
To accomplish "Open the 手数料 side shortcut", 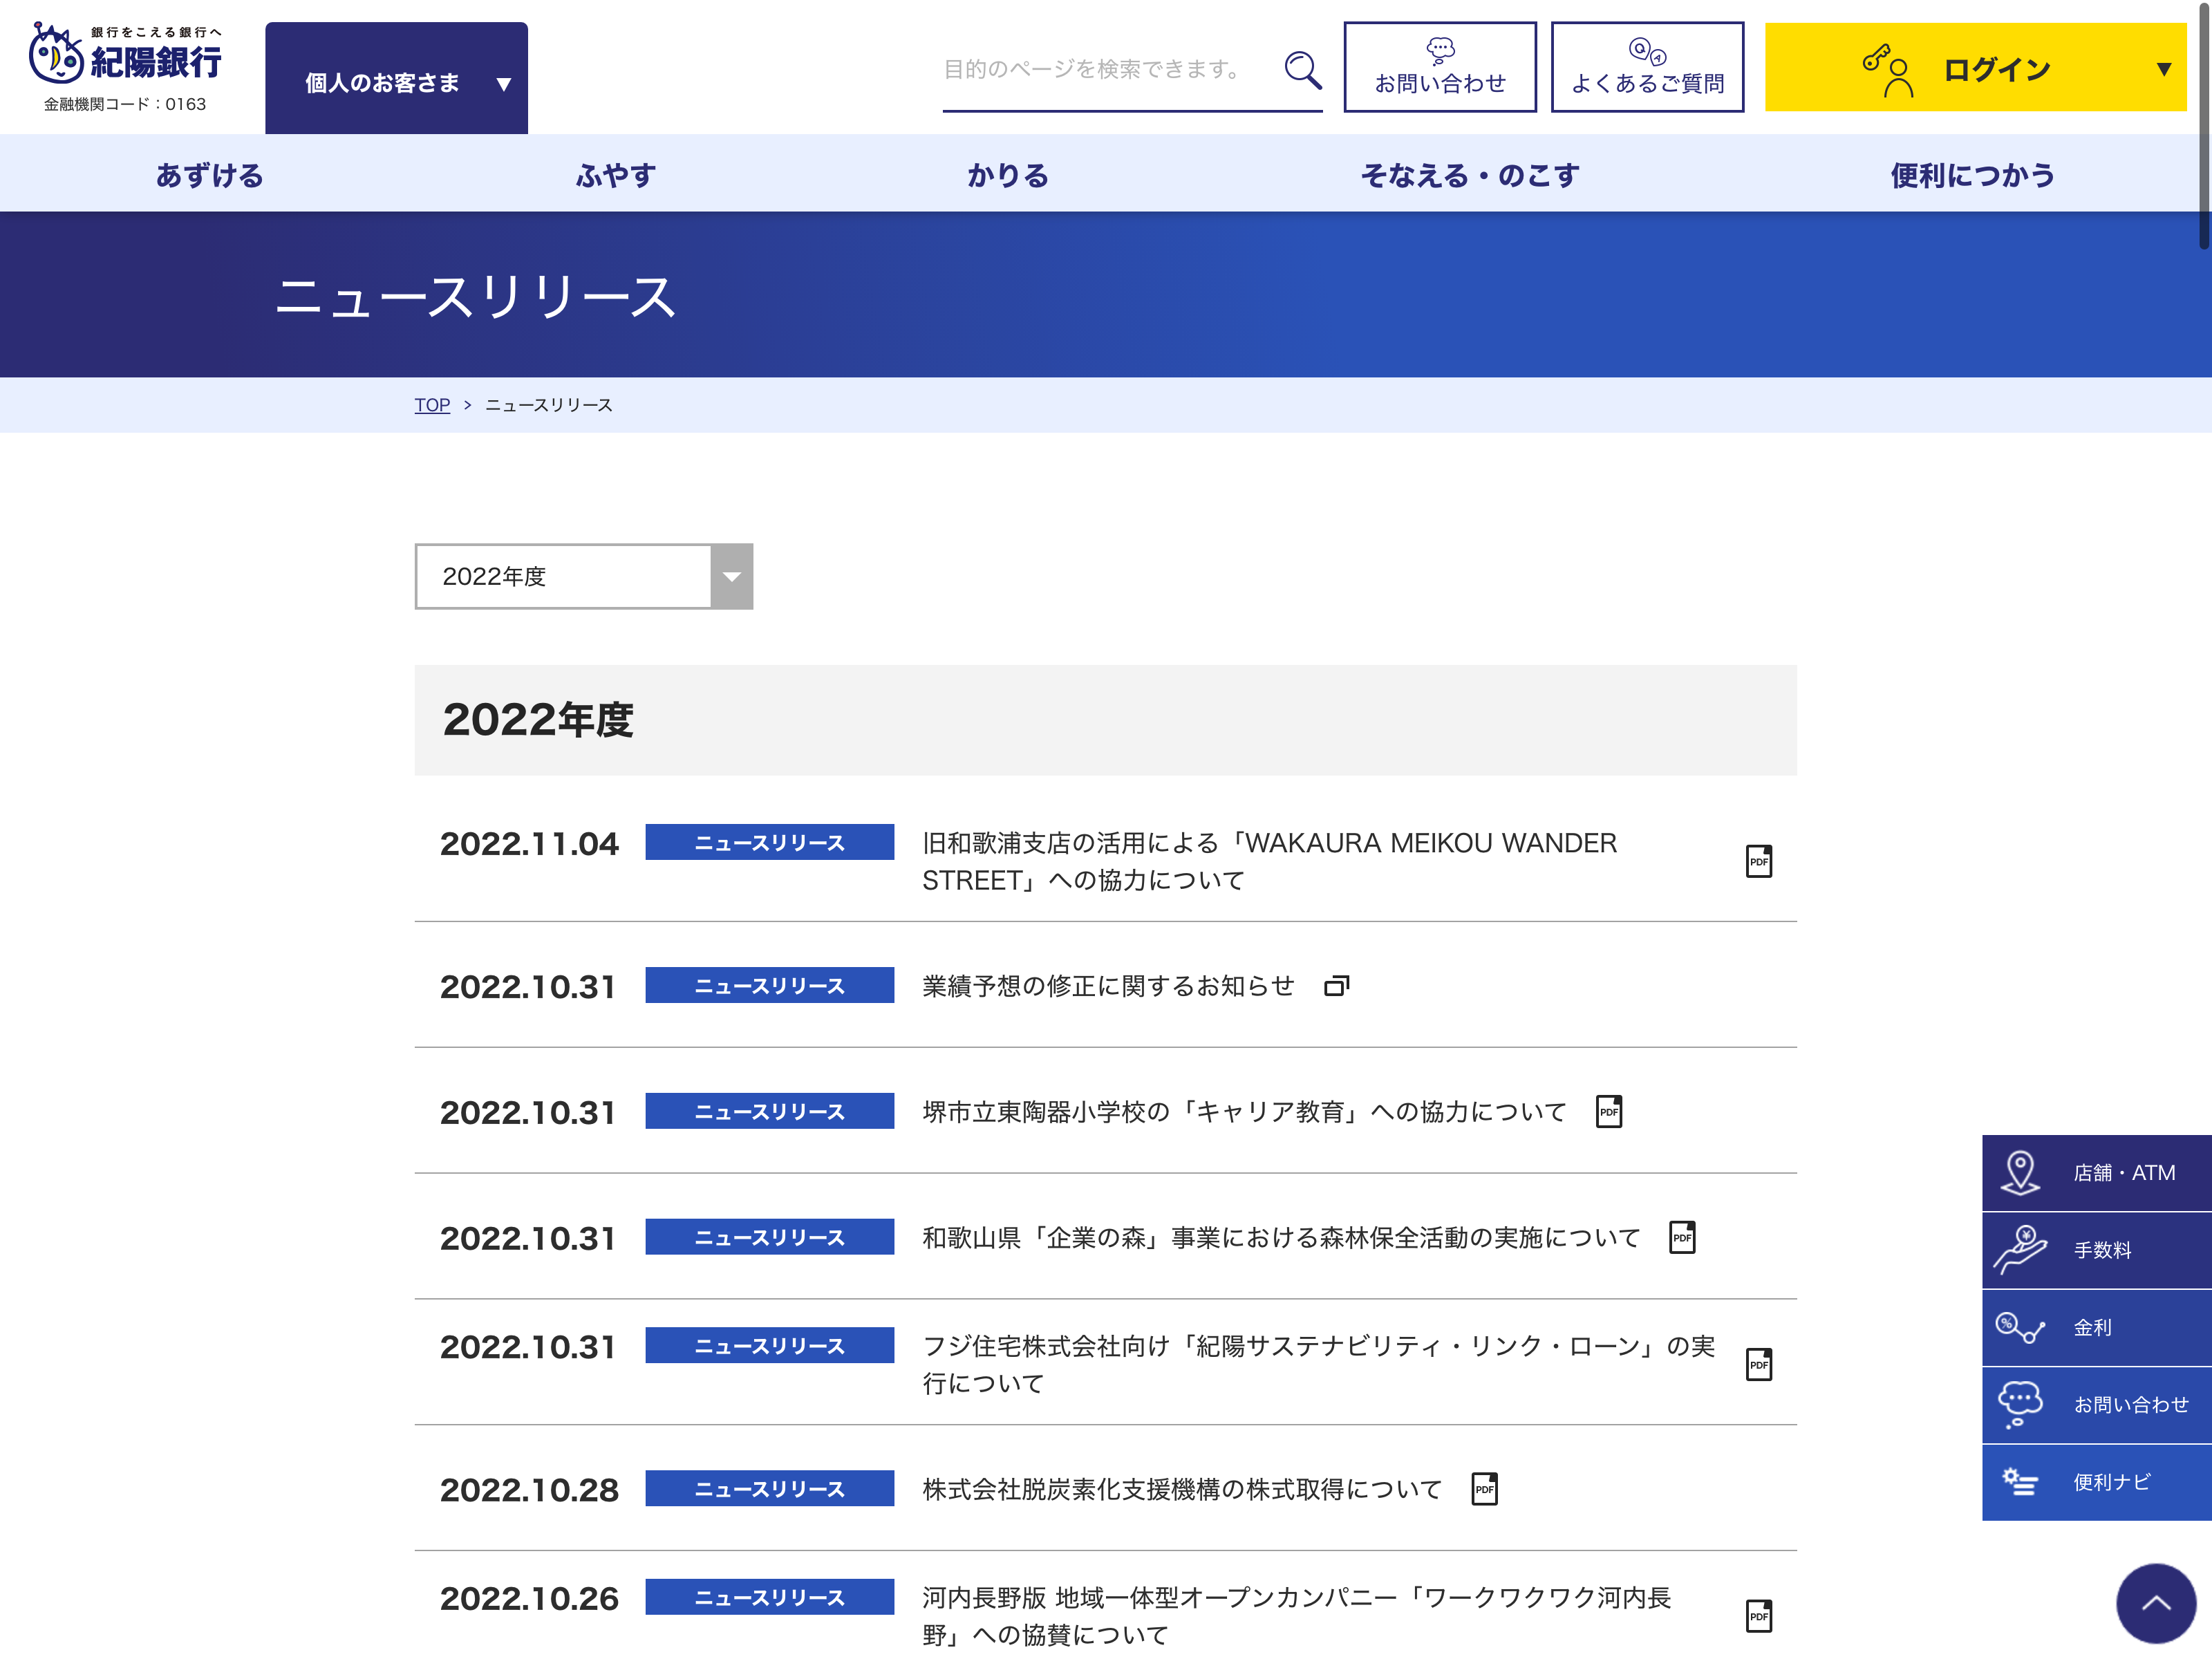I will (2096, 1250).
